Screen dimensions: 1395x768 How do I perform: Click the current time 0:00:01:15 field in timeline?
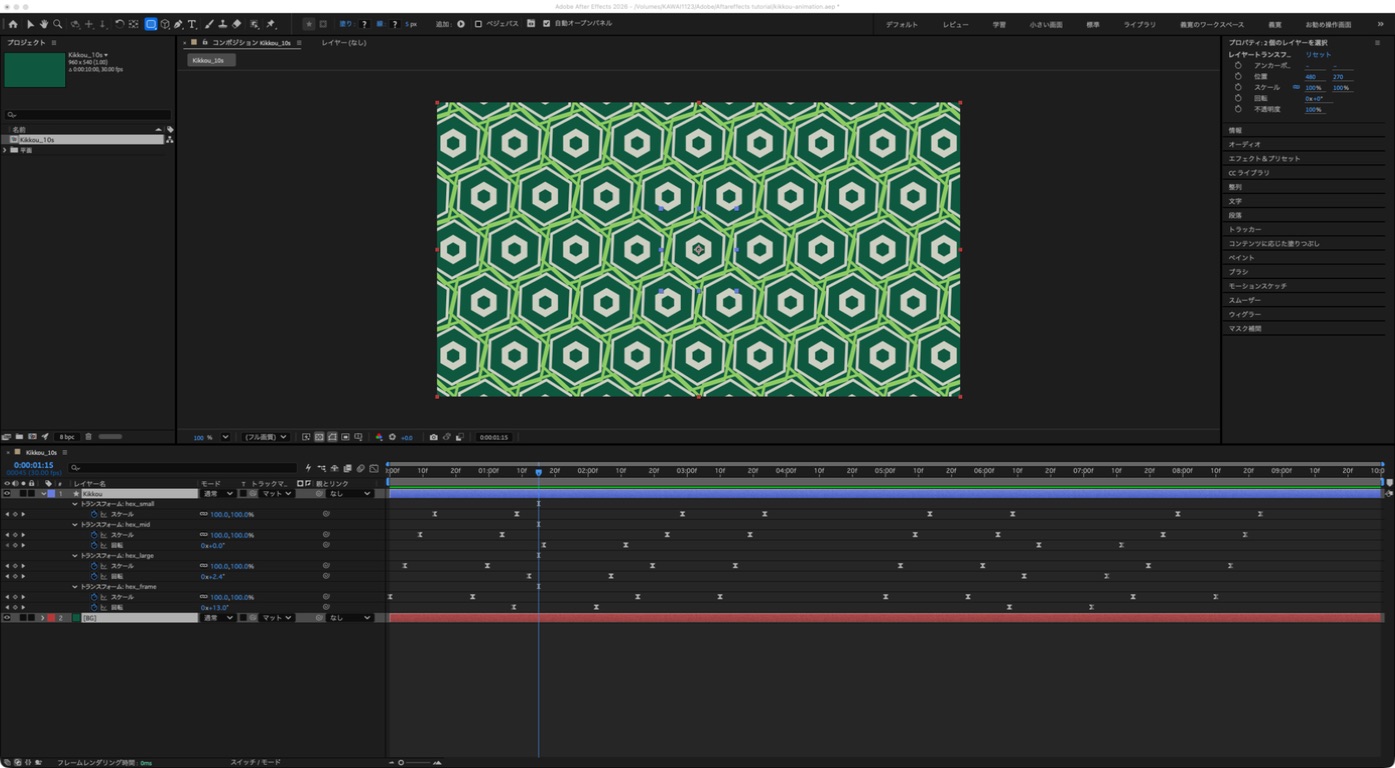pyautogui.click(x=33, y=465)
